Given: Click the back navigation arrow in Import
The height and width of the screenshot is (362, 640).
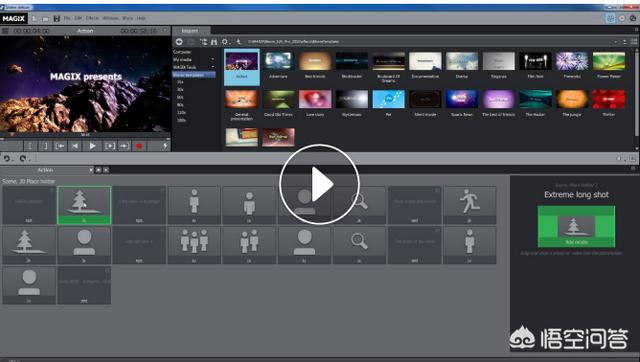Looking at the screenshot, I should click(179, 42).
